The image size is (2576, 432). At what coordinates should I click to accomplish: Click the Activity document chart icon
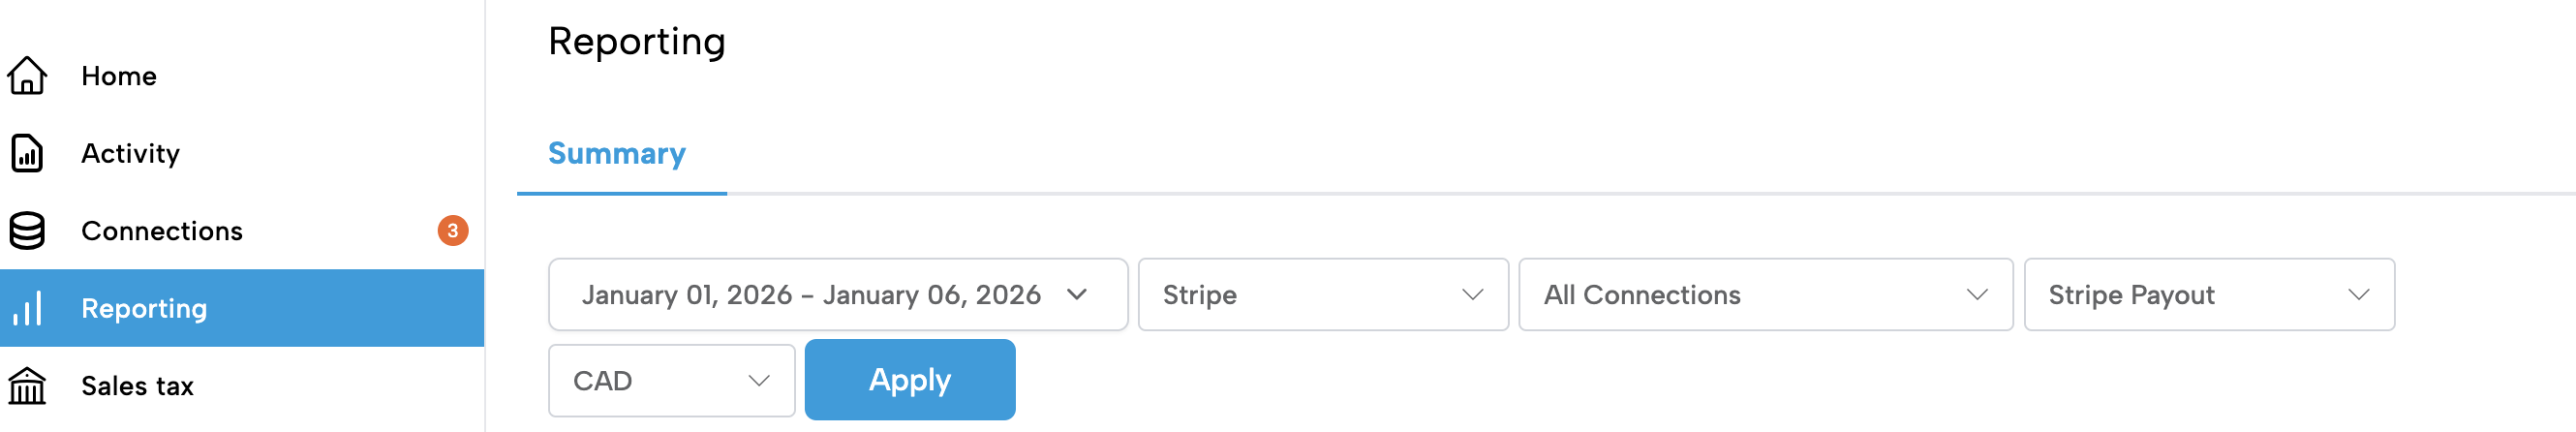pos(27,153)
